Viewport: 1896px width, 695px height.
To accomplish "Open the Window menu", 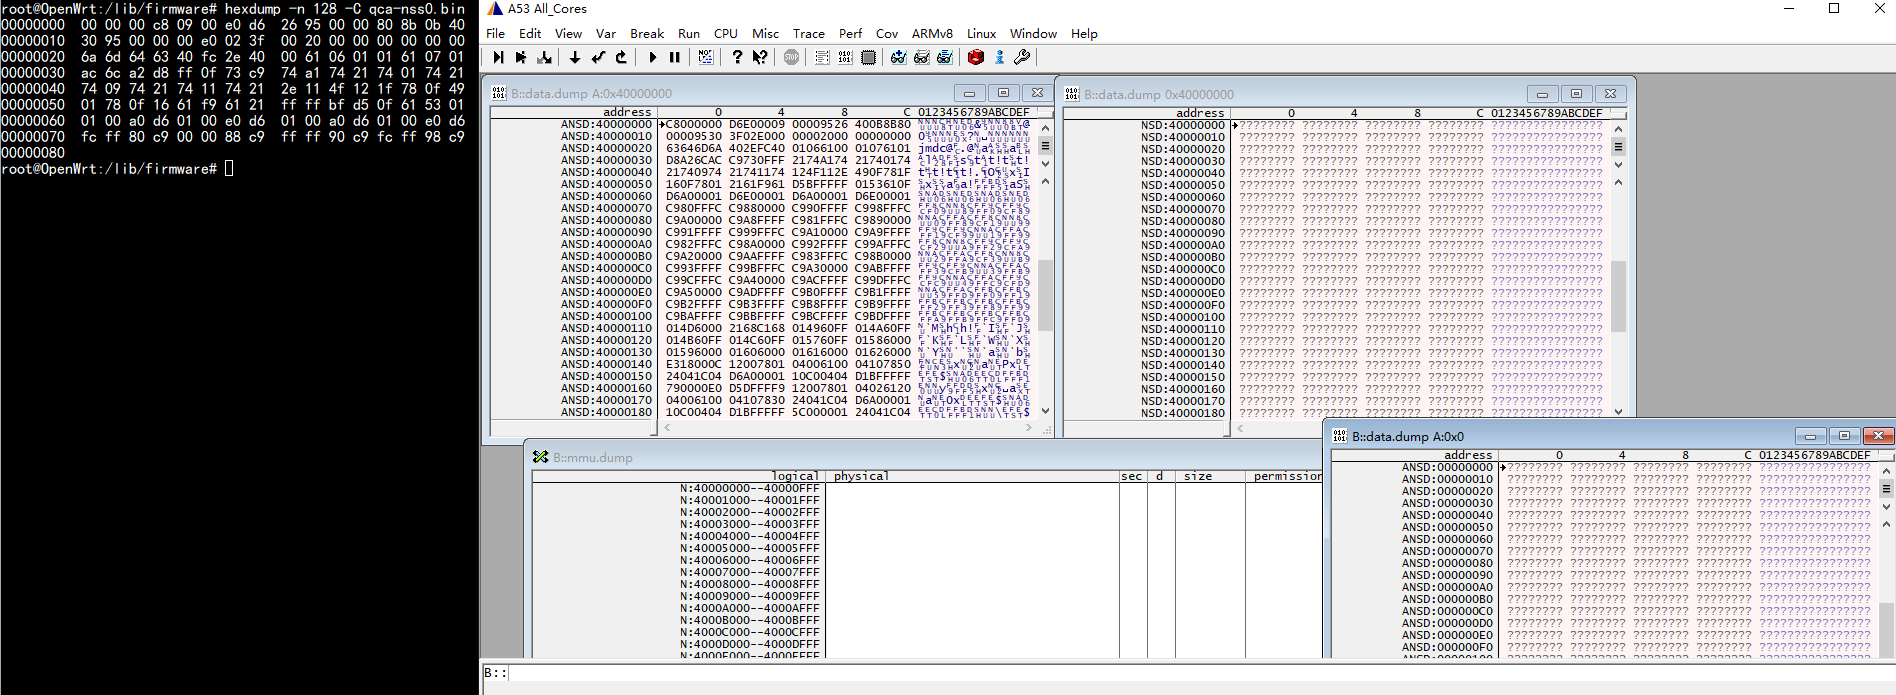I will coord(1034,33).
